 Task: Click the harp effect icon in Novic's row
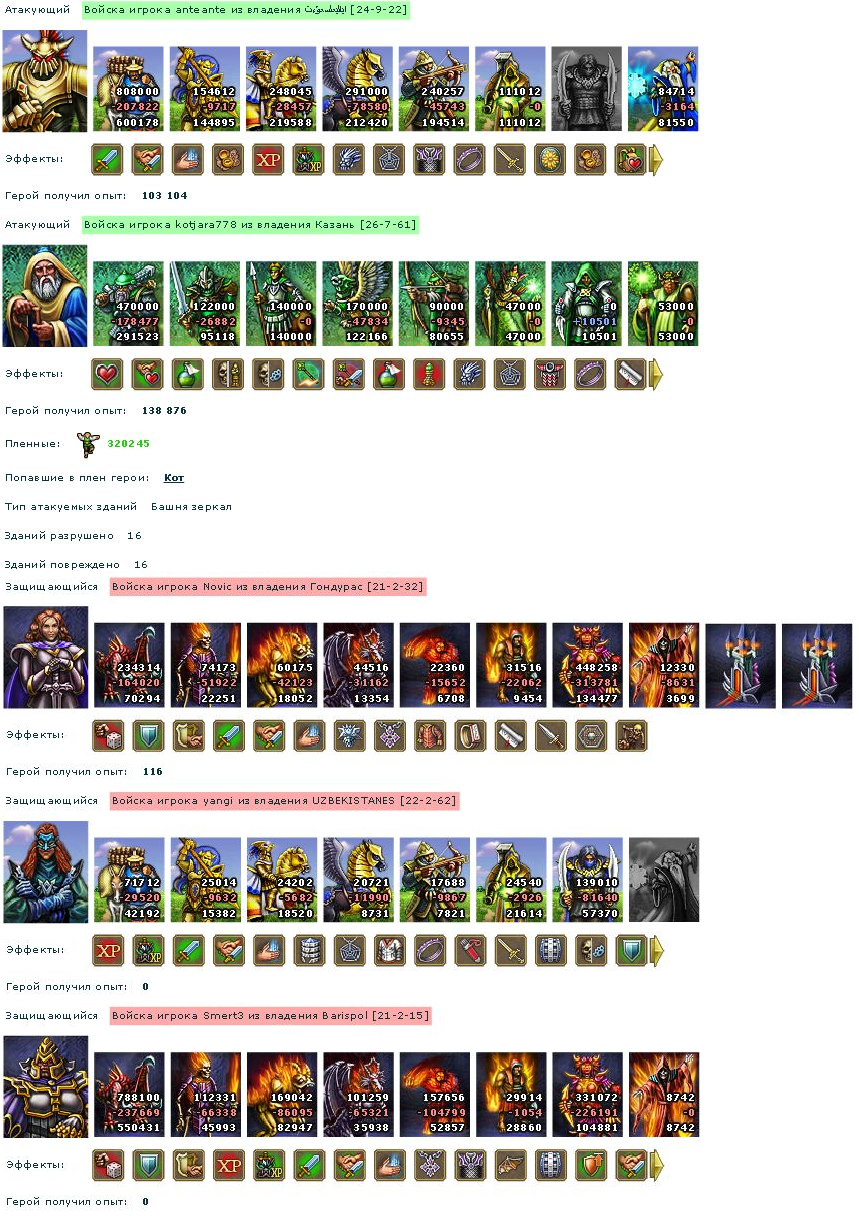pos(187,736)
